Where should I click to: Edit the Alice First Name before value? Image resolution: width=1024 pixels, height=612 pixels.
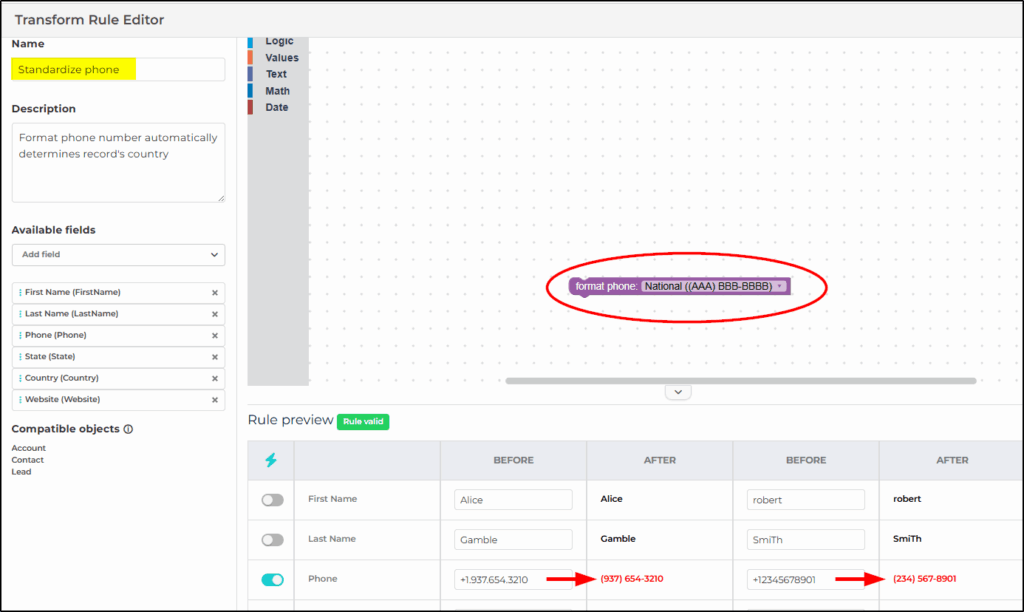(x=513, y=500)
